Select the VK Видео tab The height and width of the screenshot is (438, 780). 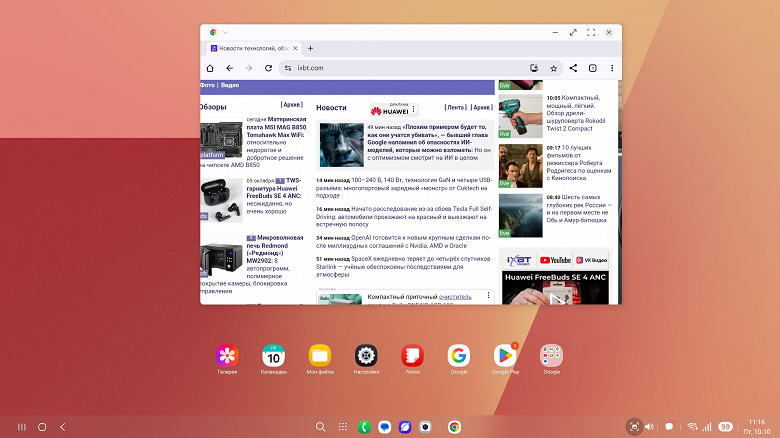591,260
